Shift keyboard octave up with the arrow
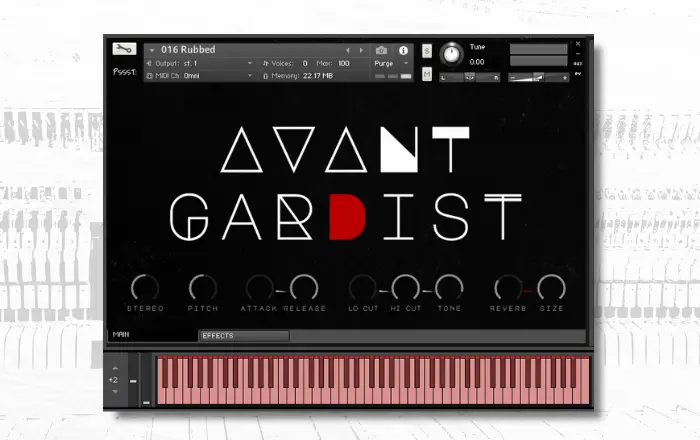 pyautogui.click(x=115, y=369)
